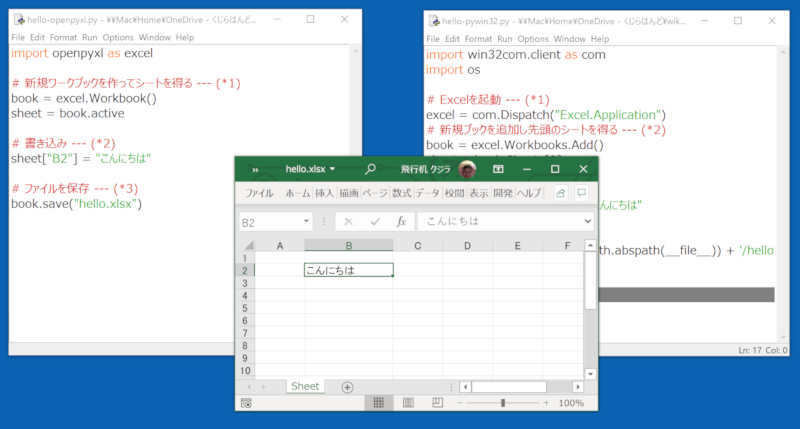800x429 pixels.
Task: Select row 5 header
Action: pos(245,308)
